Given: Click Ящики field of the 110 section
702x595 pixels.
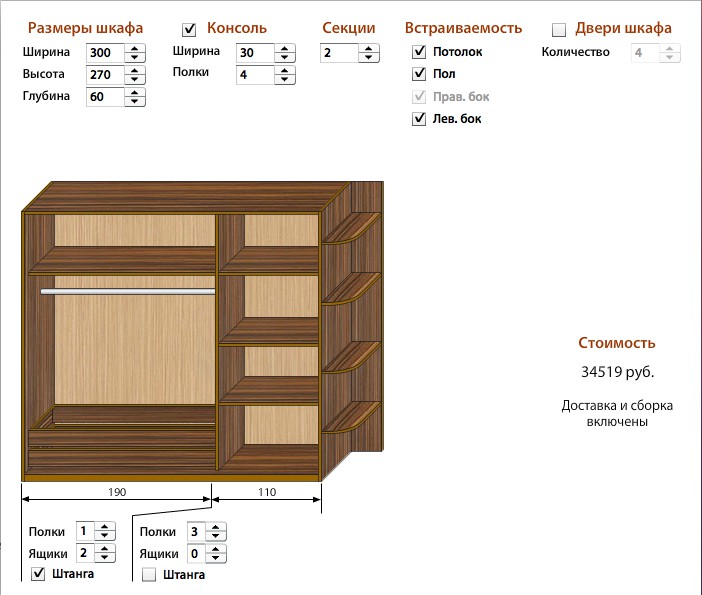Looking at the screenshot, I should click(x=196, y=554).
